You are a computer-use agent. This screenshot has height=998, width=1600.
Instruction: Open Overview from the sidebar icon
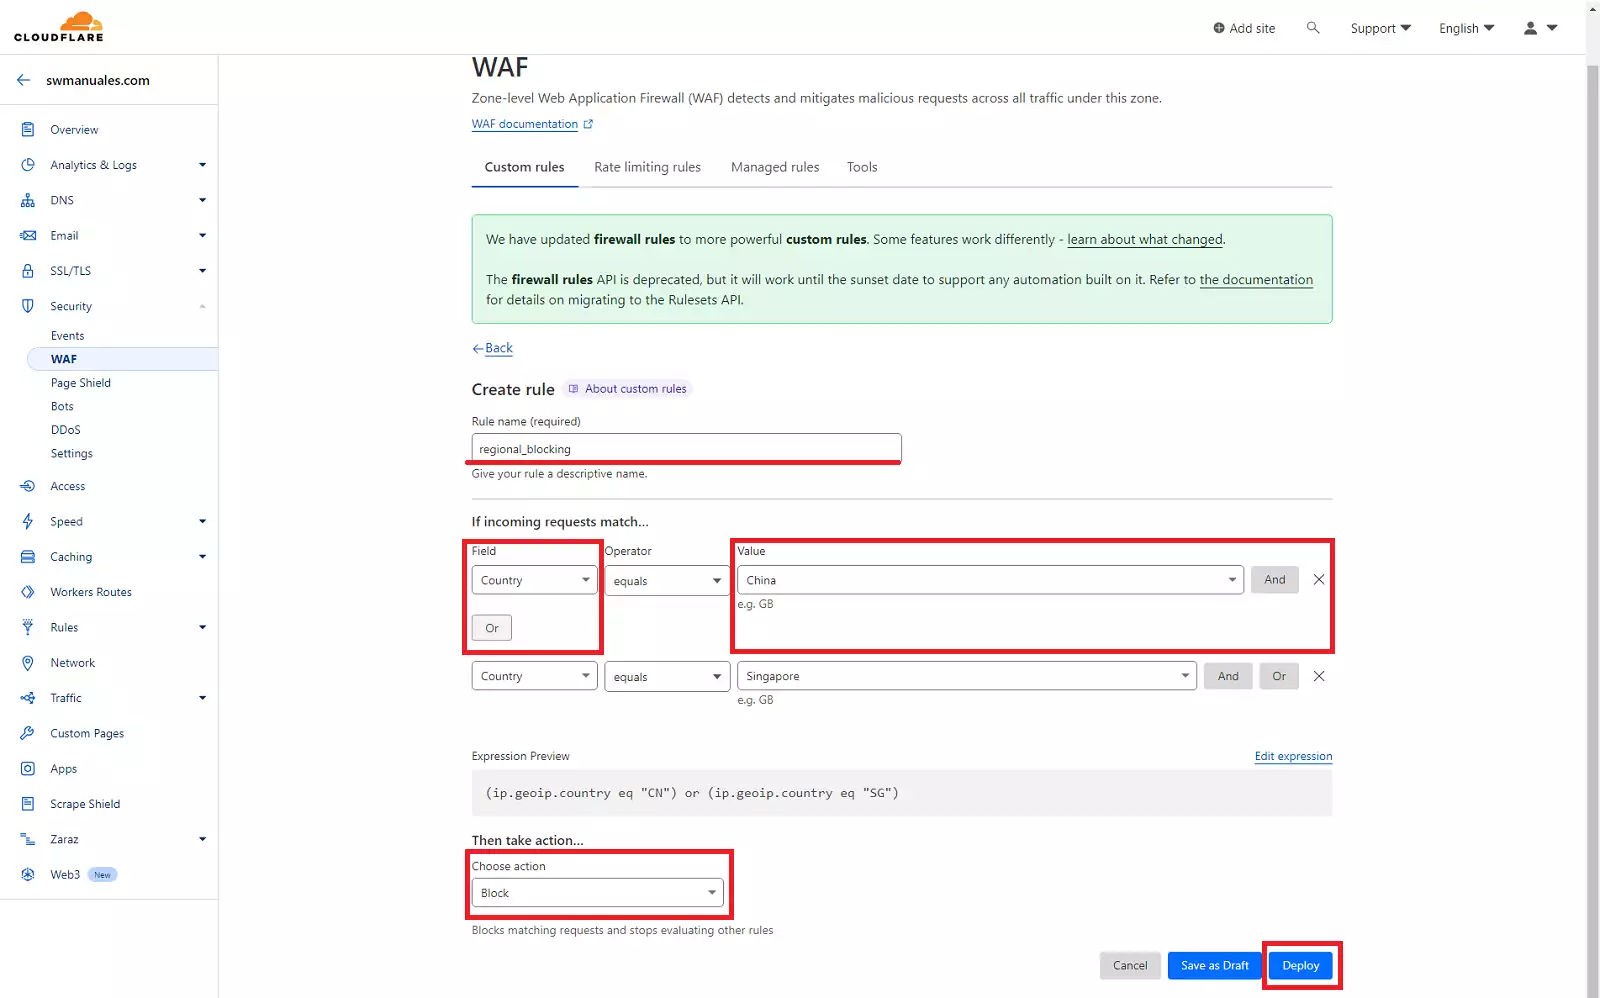pyautogui.click(x=28, y=130)
